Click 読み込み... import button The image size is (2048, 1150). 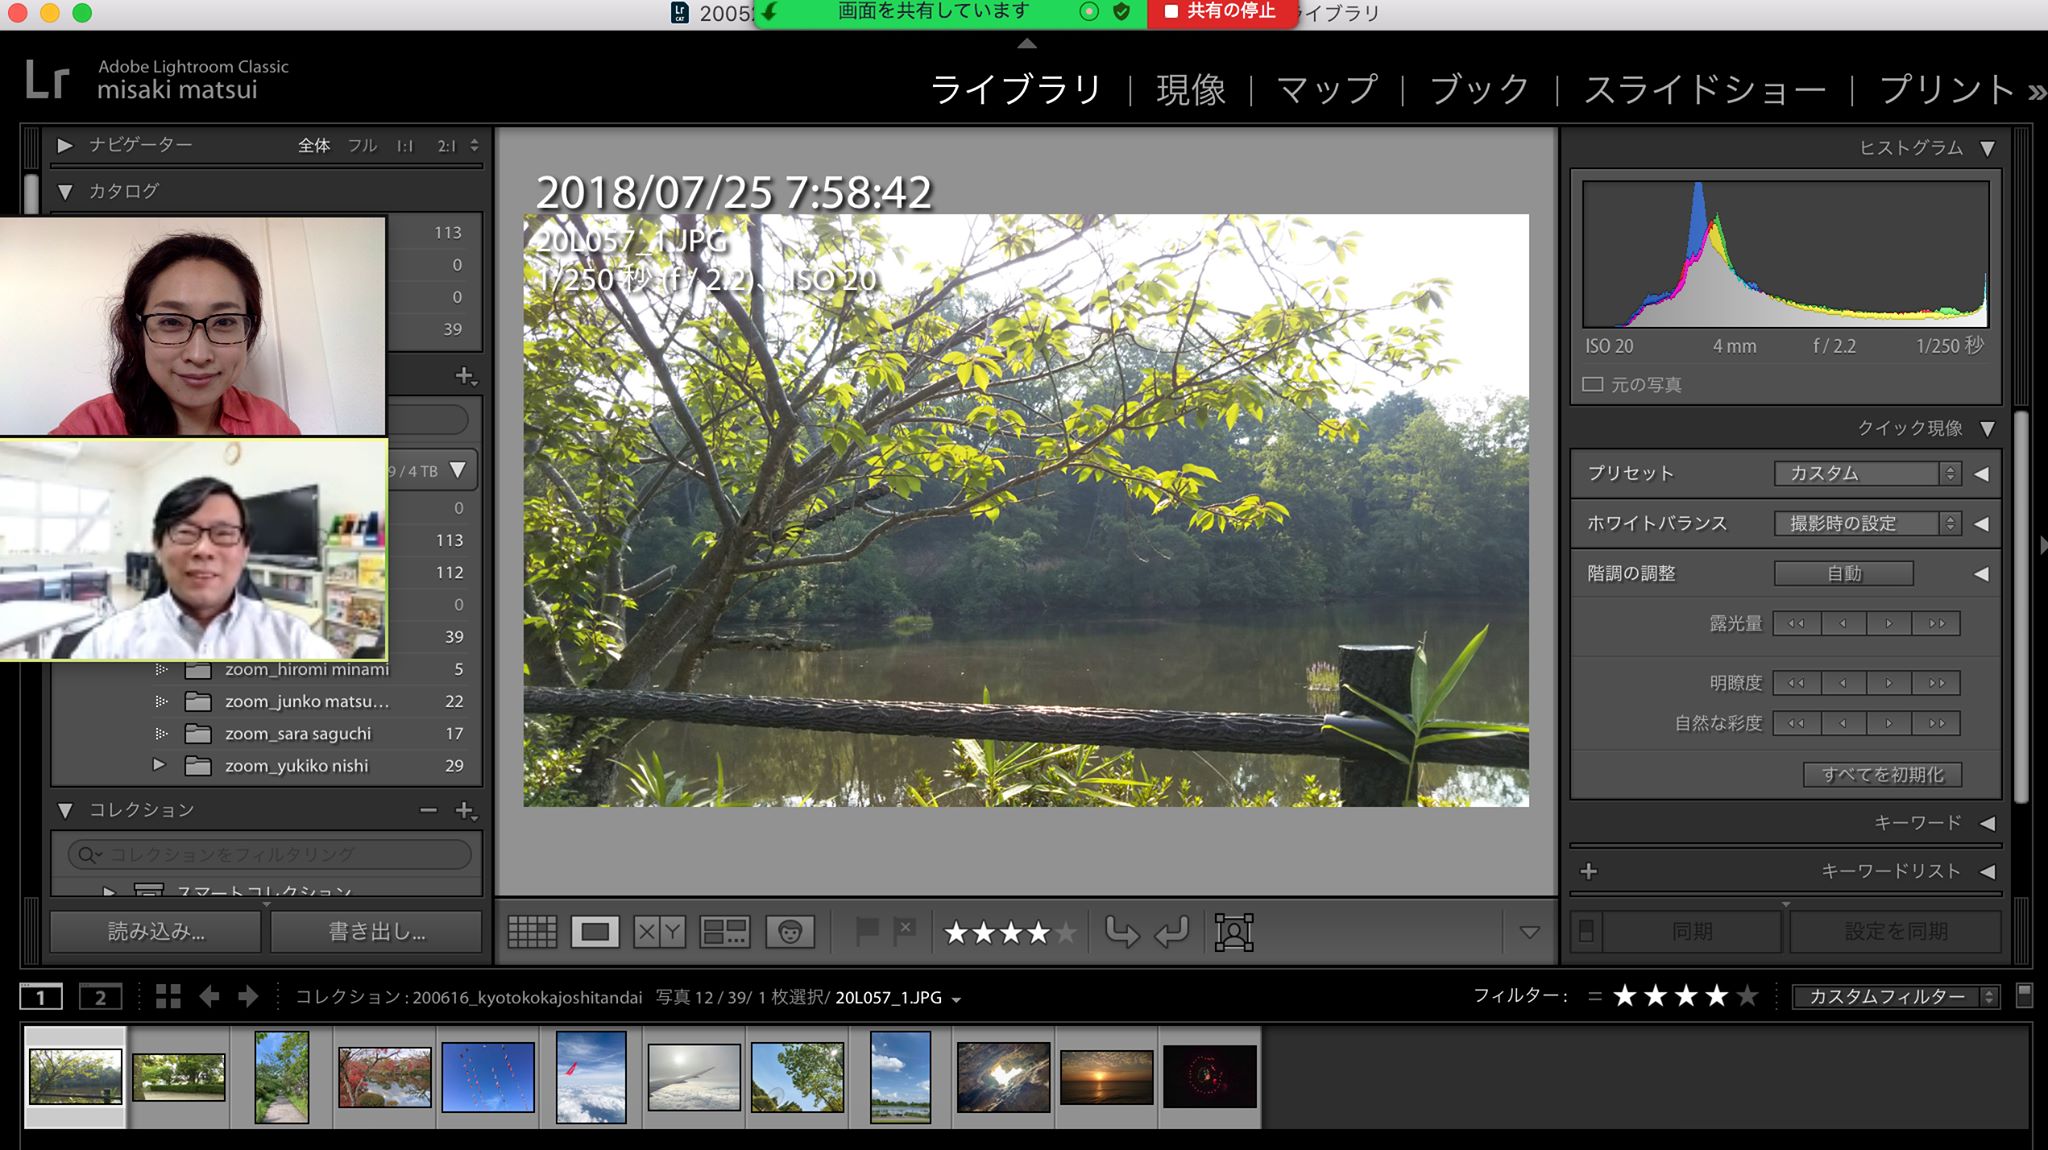pyautogui.click(x=156, y=932)
